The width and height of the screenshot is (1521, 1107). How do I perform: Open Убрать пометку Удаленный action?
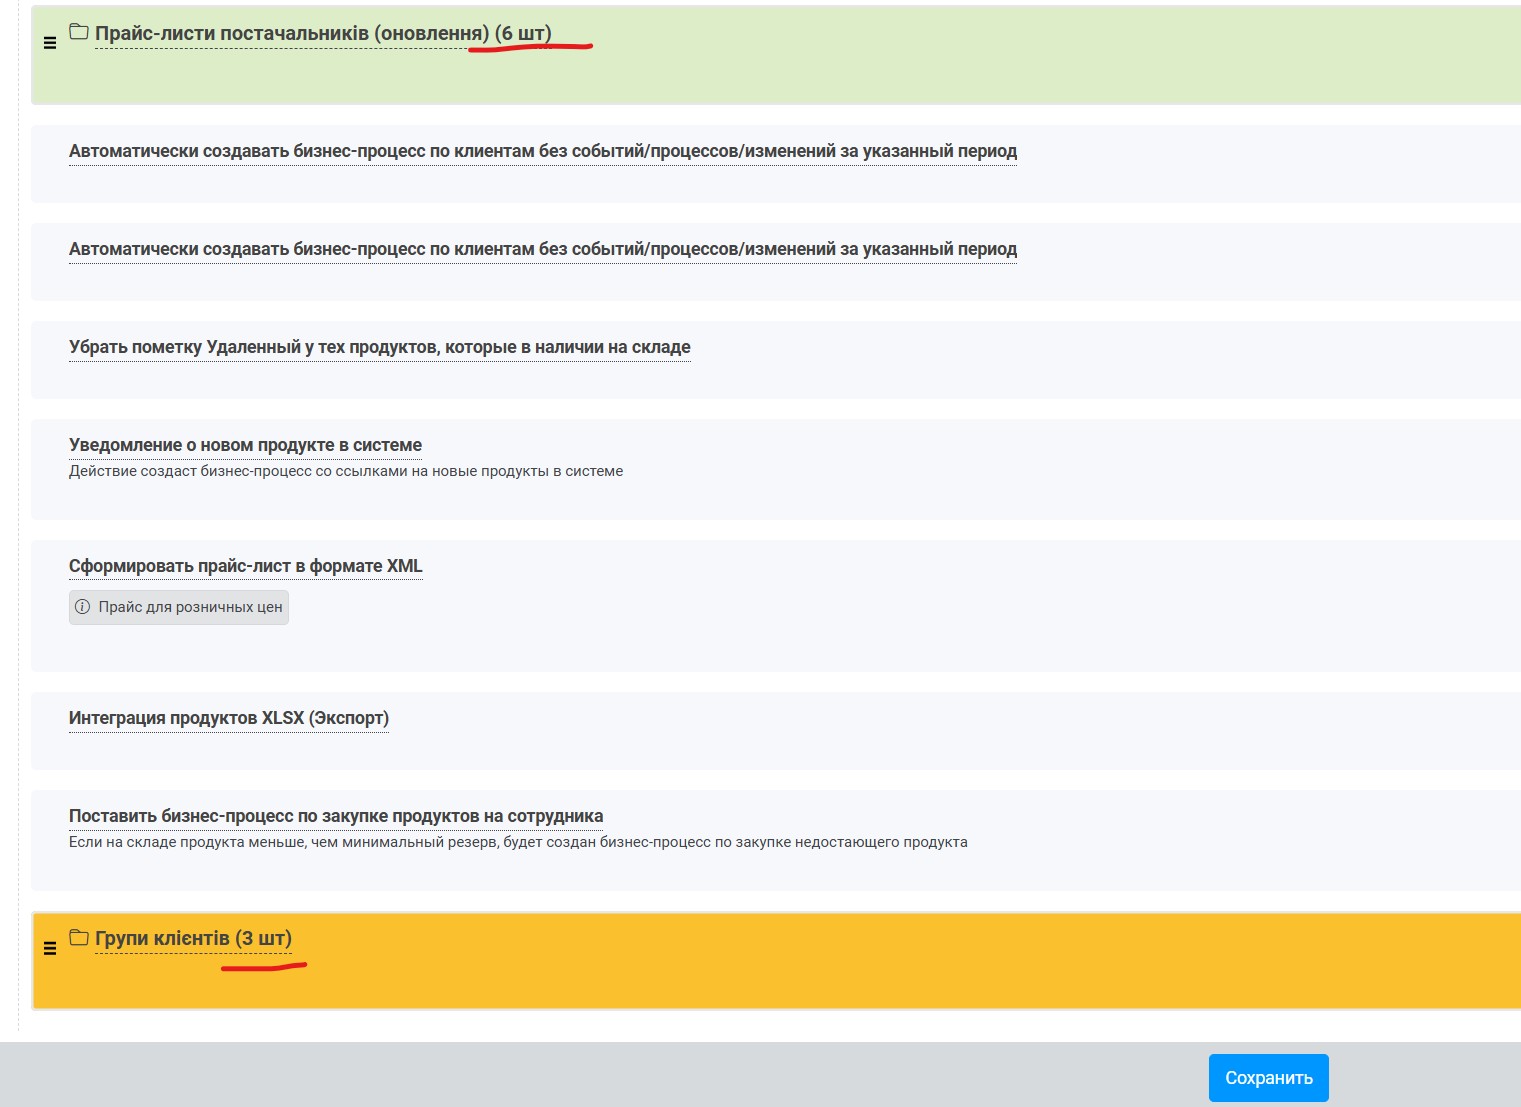(379, 348)
